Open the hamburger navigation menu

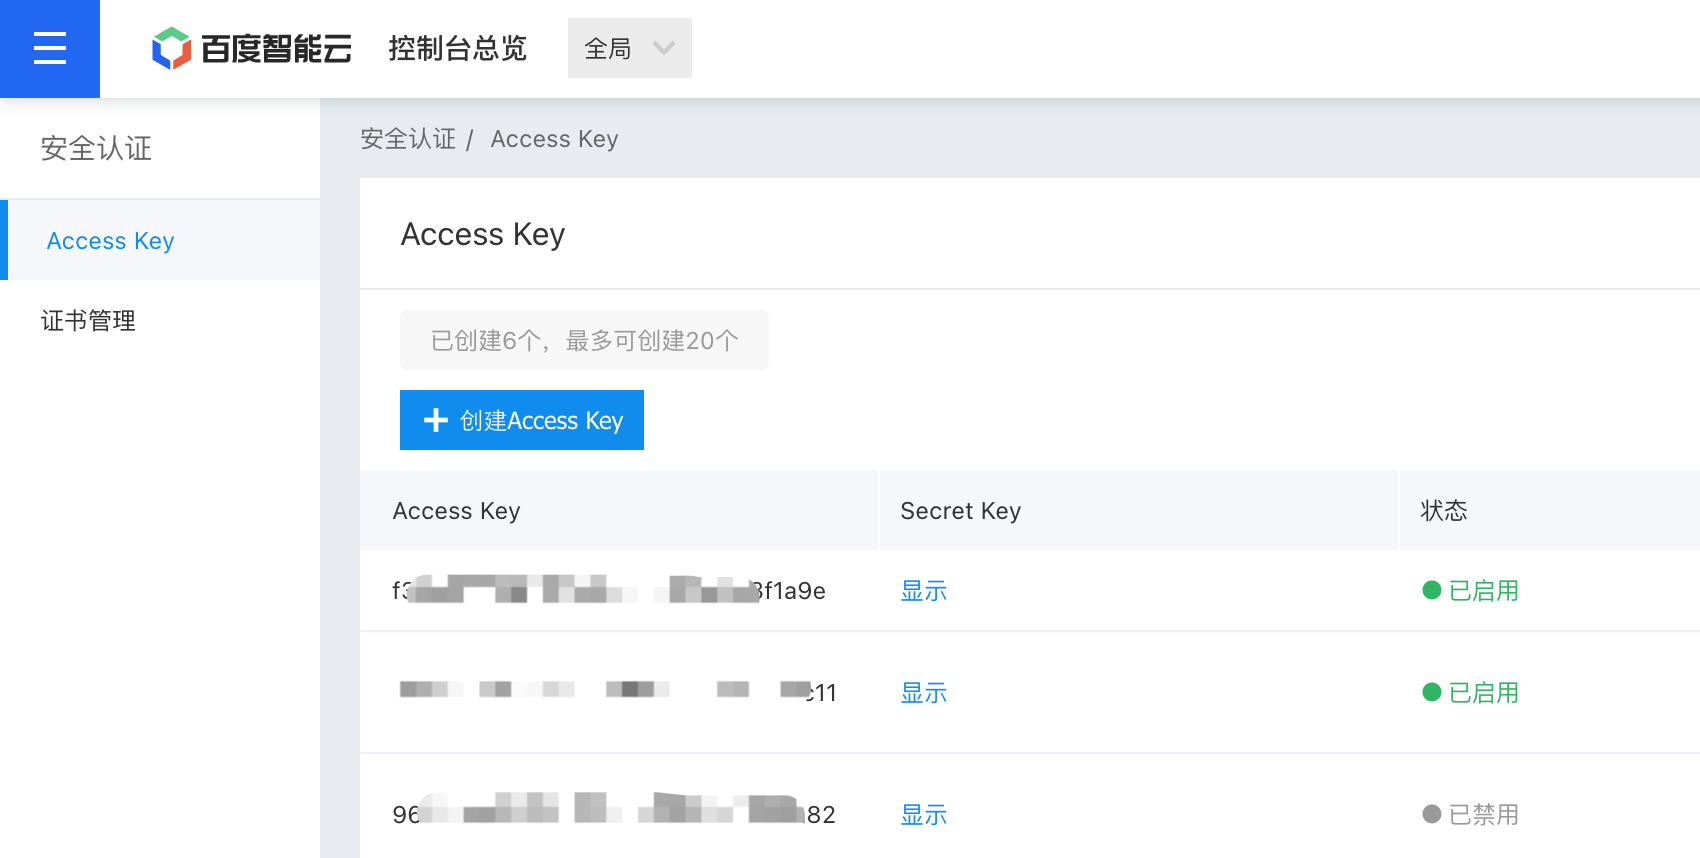(x=50, y=48)
